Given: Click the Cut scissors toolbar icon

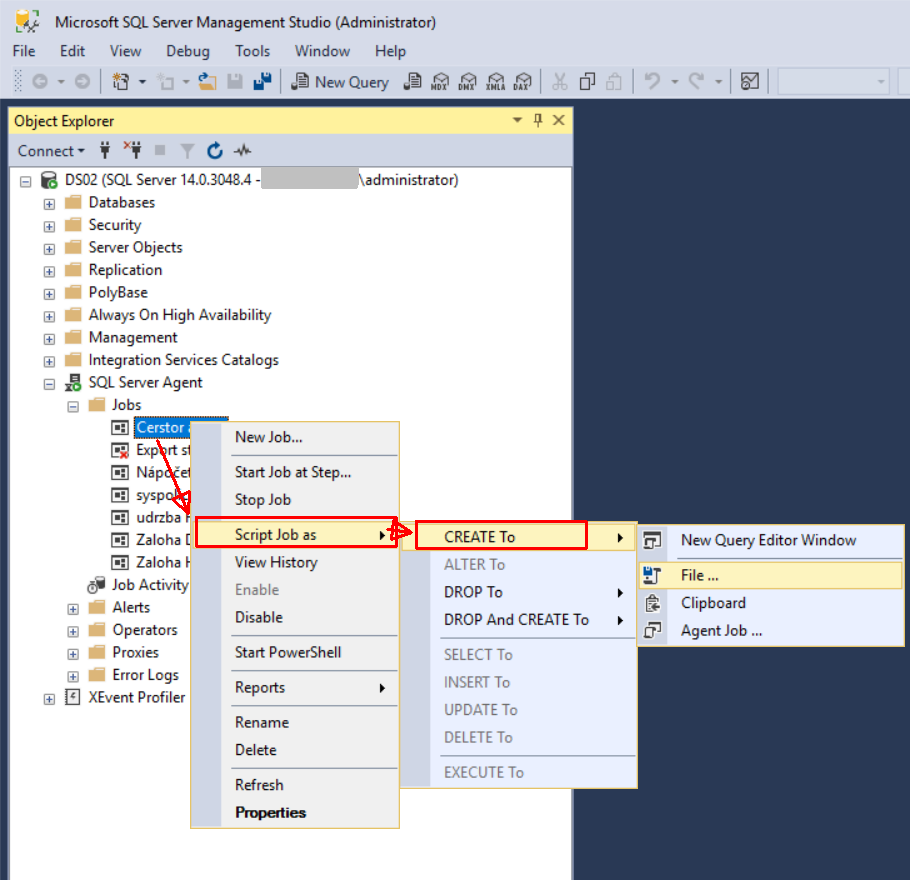Looking at the screenshot, I should 559,82.
